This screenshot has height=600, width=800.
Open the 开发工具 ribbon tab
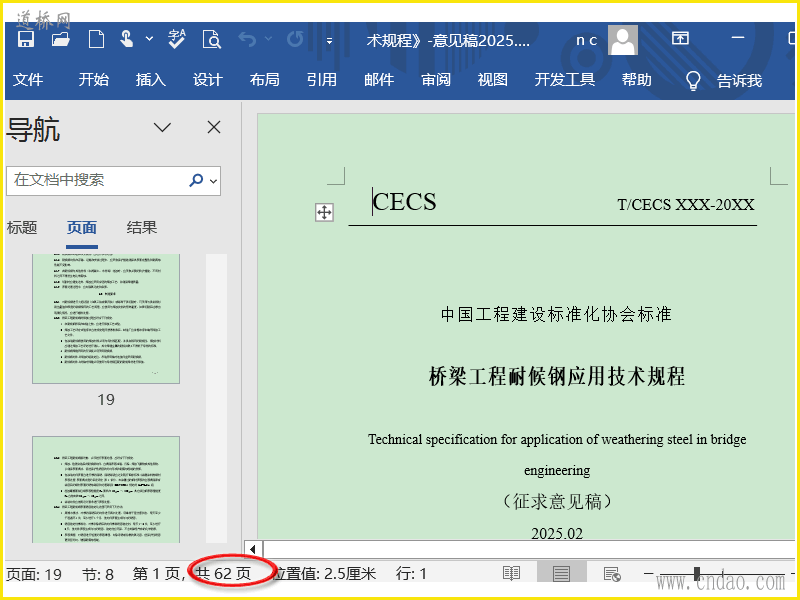click(565, 80)
